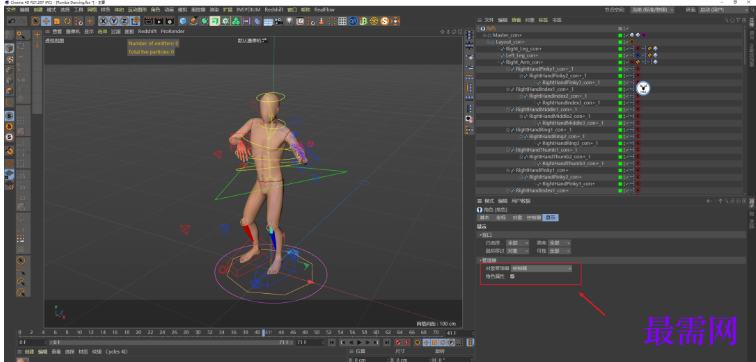This screenshot has width=756, height=362.
Task: Collapse the Layout_con+ tree node
Action: pos(487,42)
